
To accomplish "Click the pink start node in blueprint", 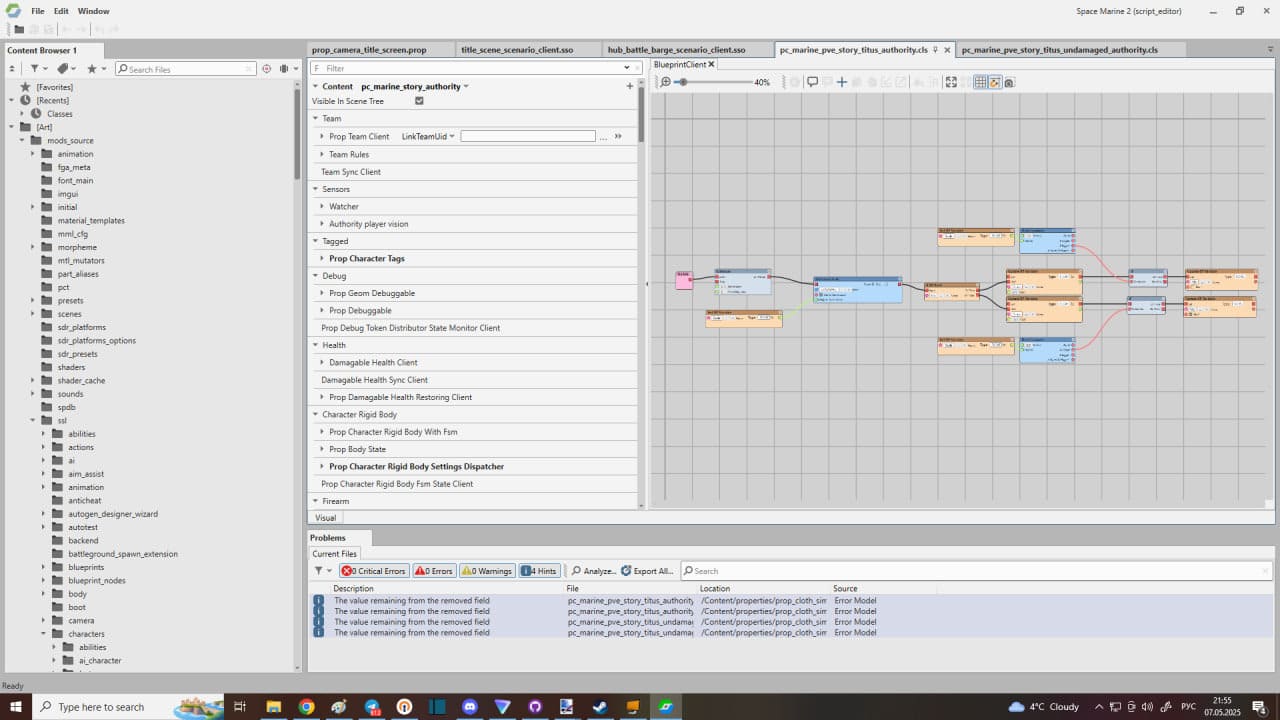I will [684, 280].
